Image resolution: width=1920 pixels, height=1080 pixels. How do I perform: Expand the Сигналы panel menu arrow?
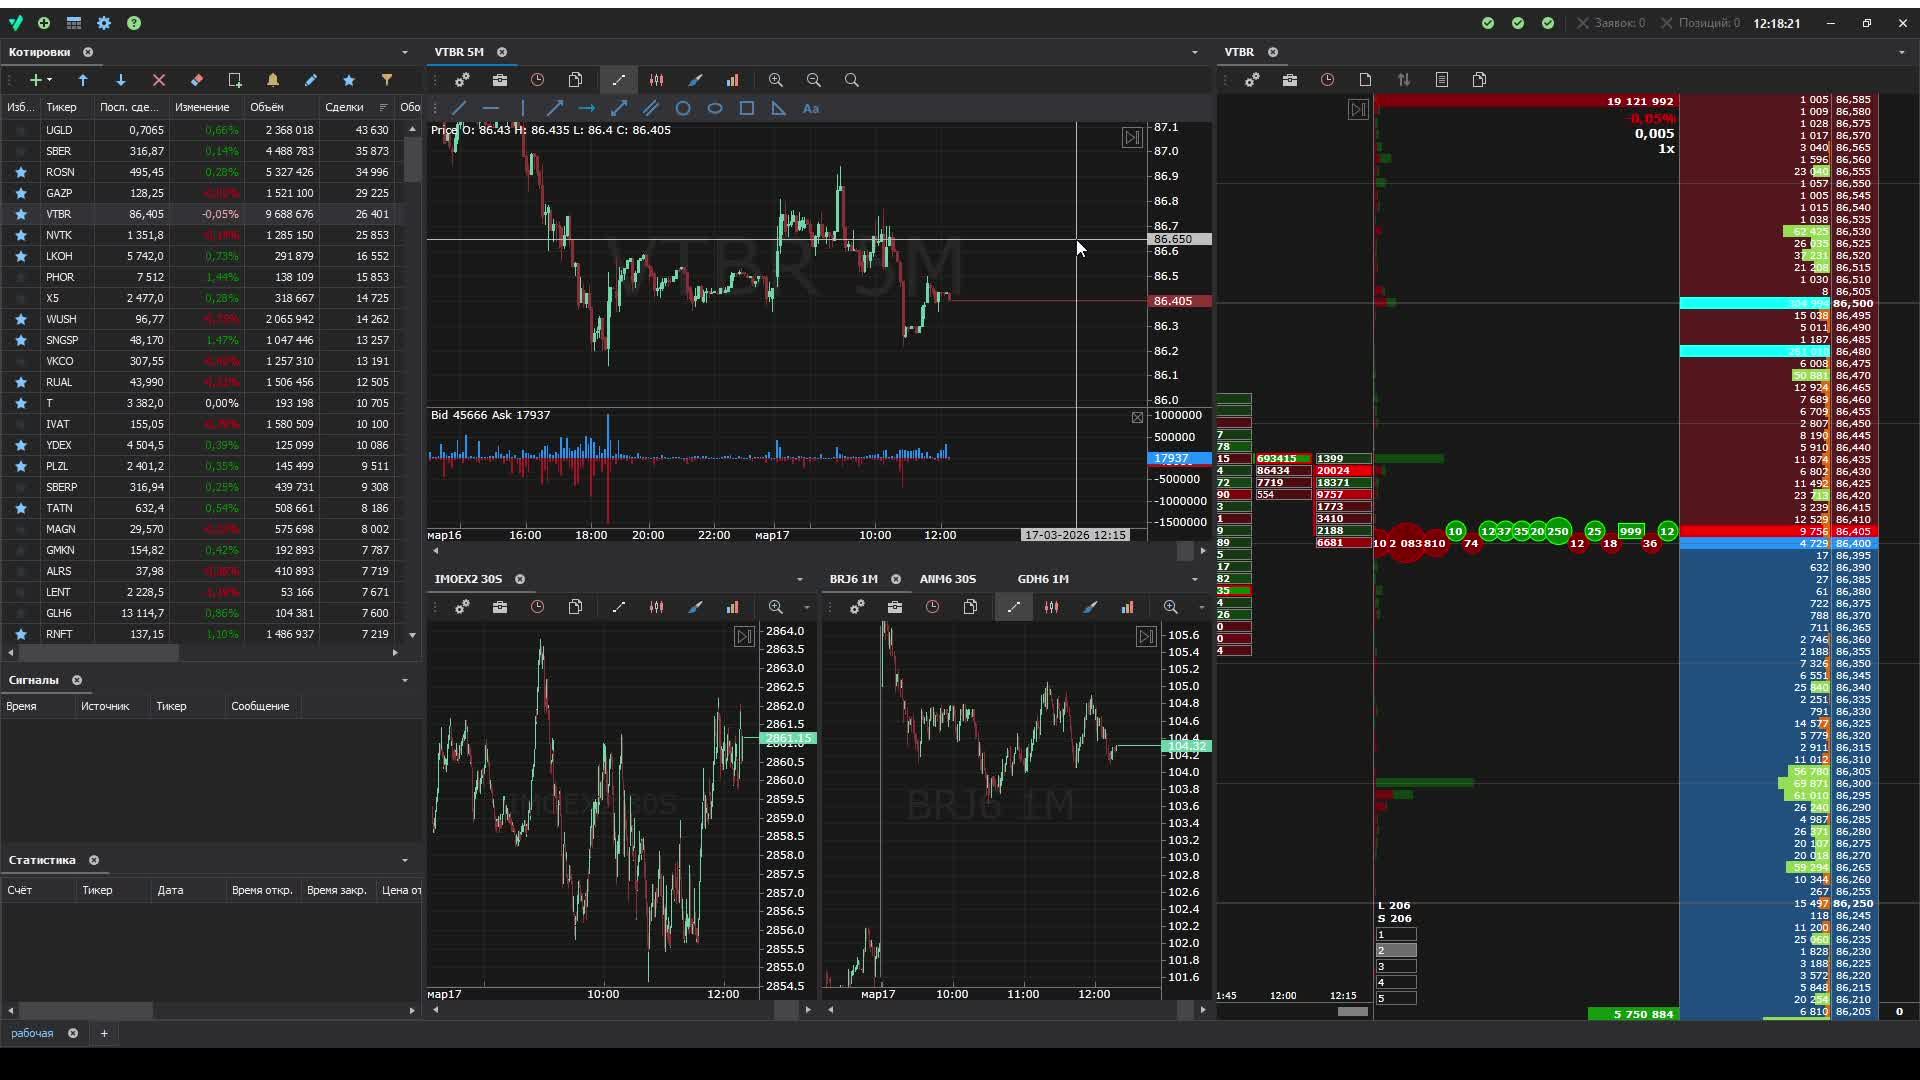pos(405,680)
